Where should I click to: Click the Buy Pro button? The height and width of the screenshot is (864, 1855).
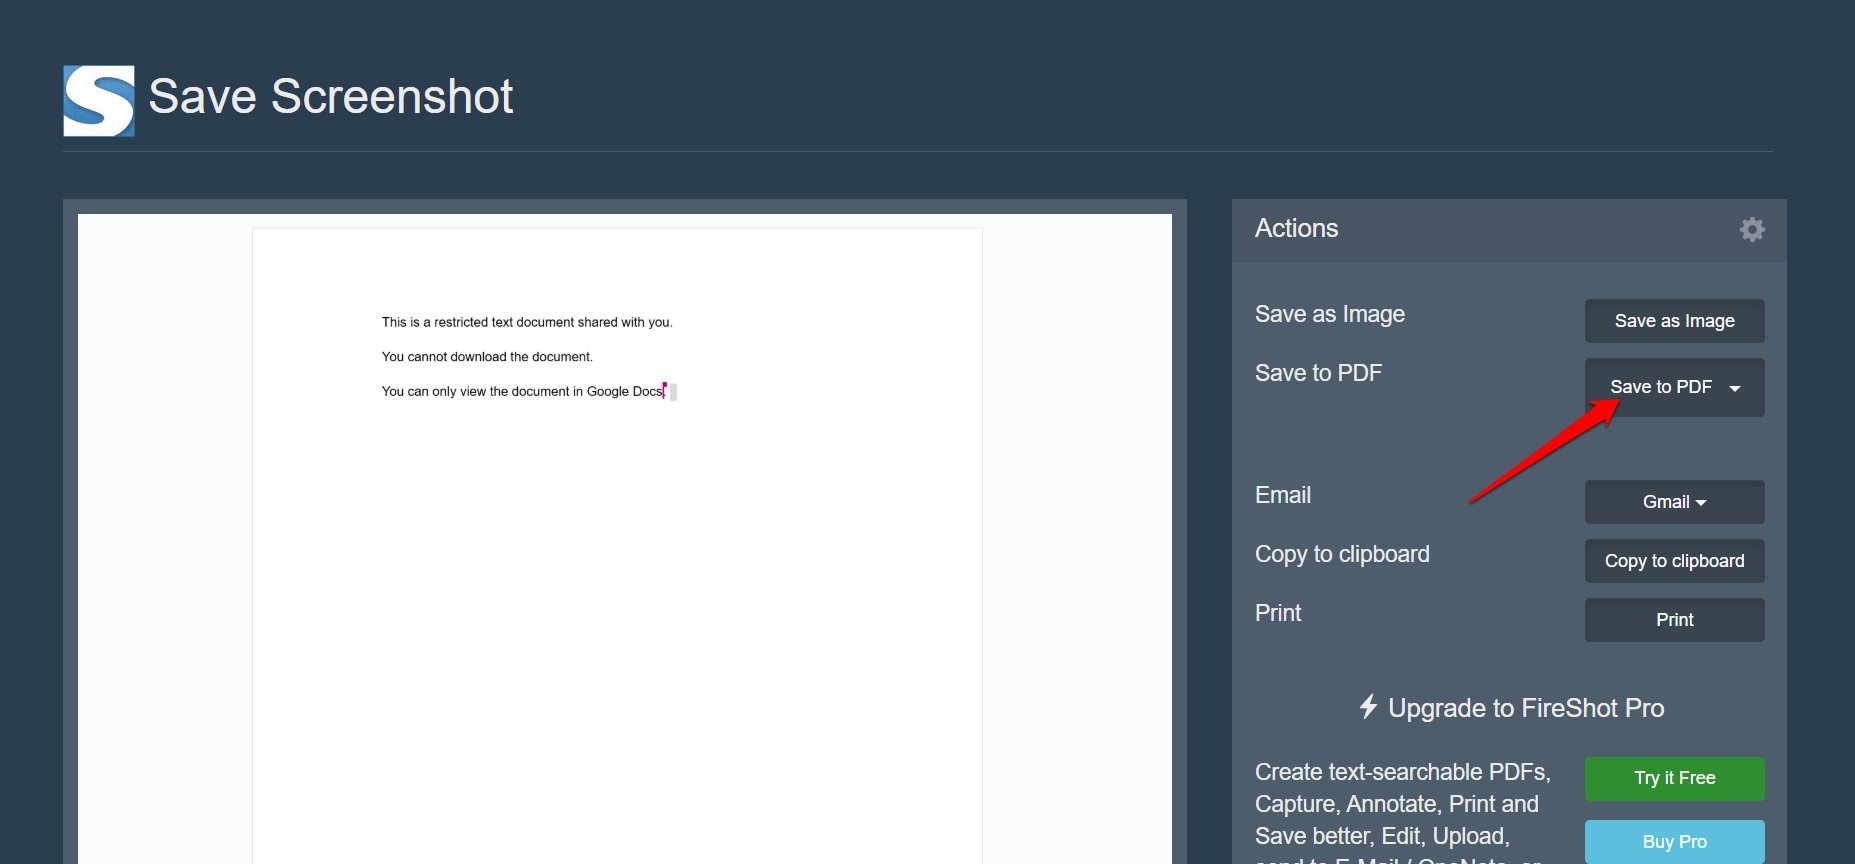pyautogui.click(x=1674, y=842)
